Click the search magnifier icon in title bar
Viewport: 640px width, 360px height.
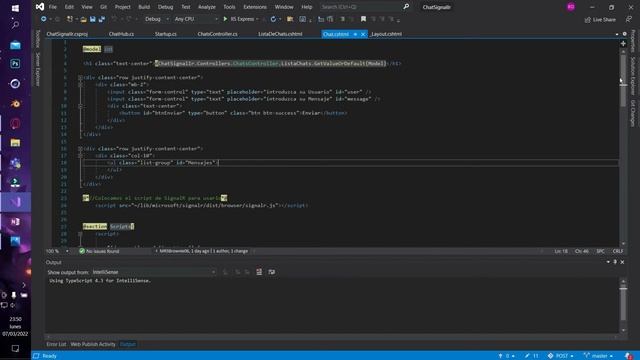(x=406, y=7)
